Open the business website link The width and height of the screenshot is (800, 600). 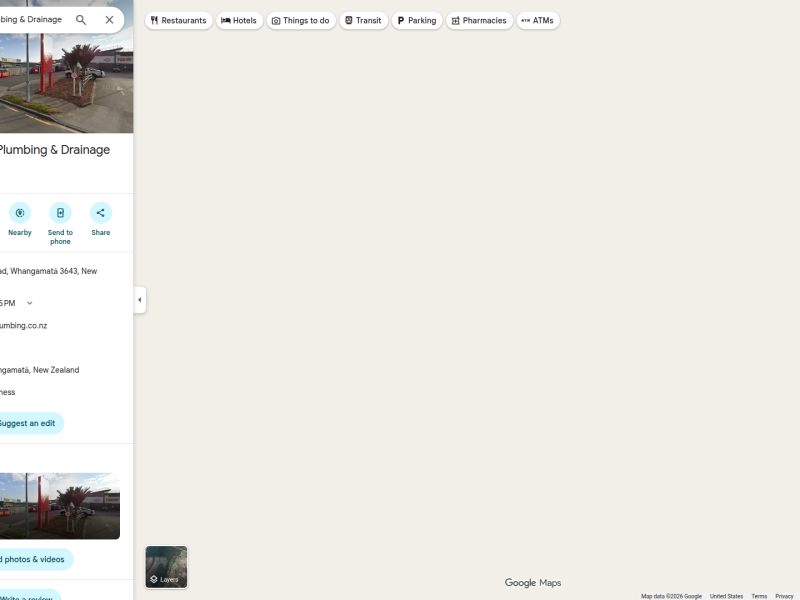22,325
